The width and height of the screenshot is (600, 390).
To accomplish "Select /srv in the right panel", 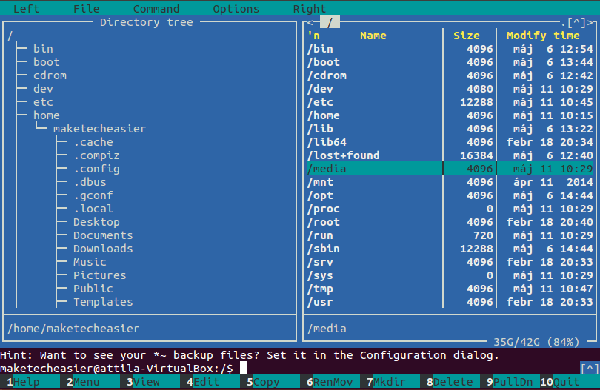I will click(x=450, y=262).
